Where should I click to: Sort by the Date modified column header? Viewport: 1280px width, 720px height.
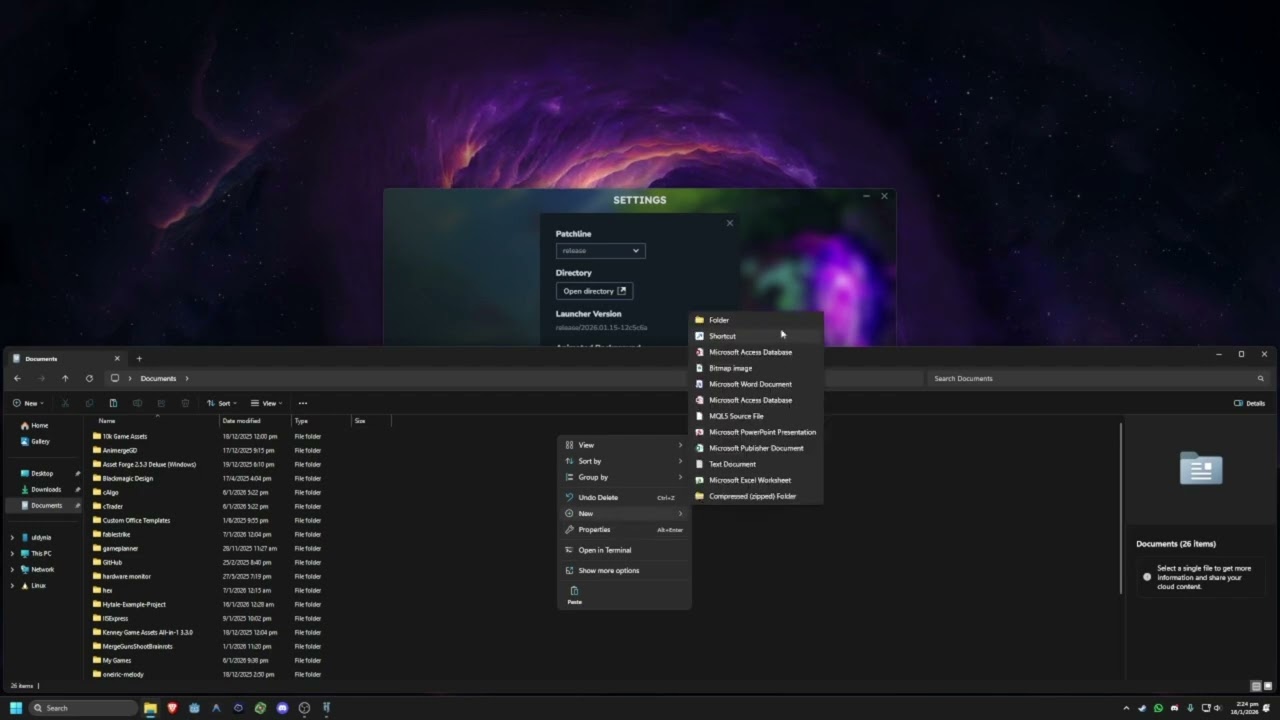255,421
